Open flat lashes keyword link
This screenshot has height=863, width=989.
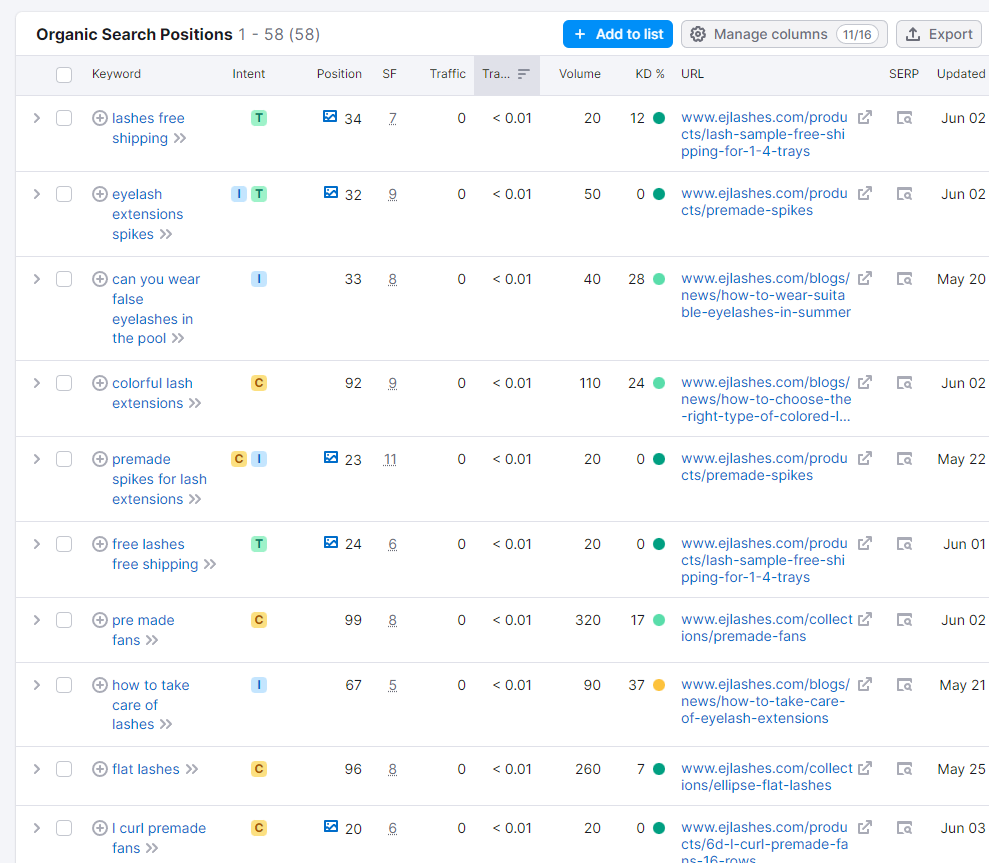pos(146,769)
